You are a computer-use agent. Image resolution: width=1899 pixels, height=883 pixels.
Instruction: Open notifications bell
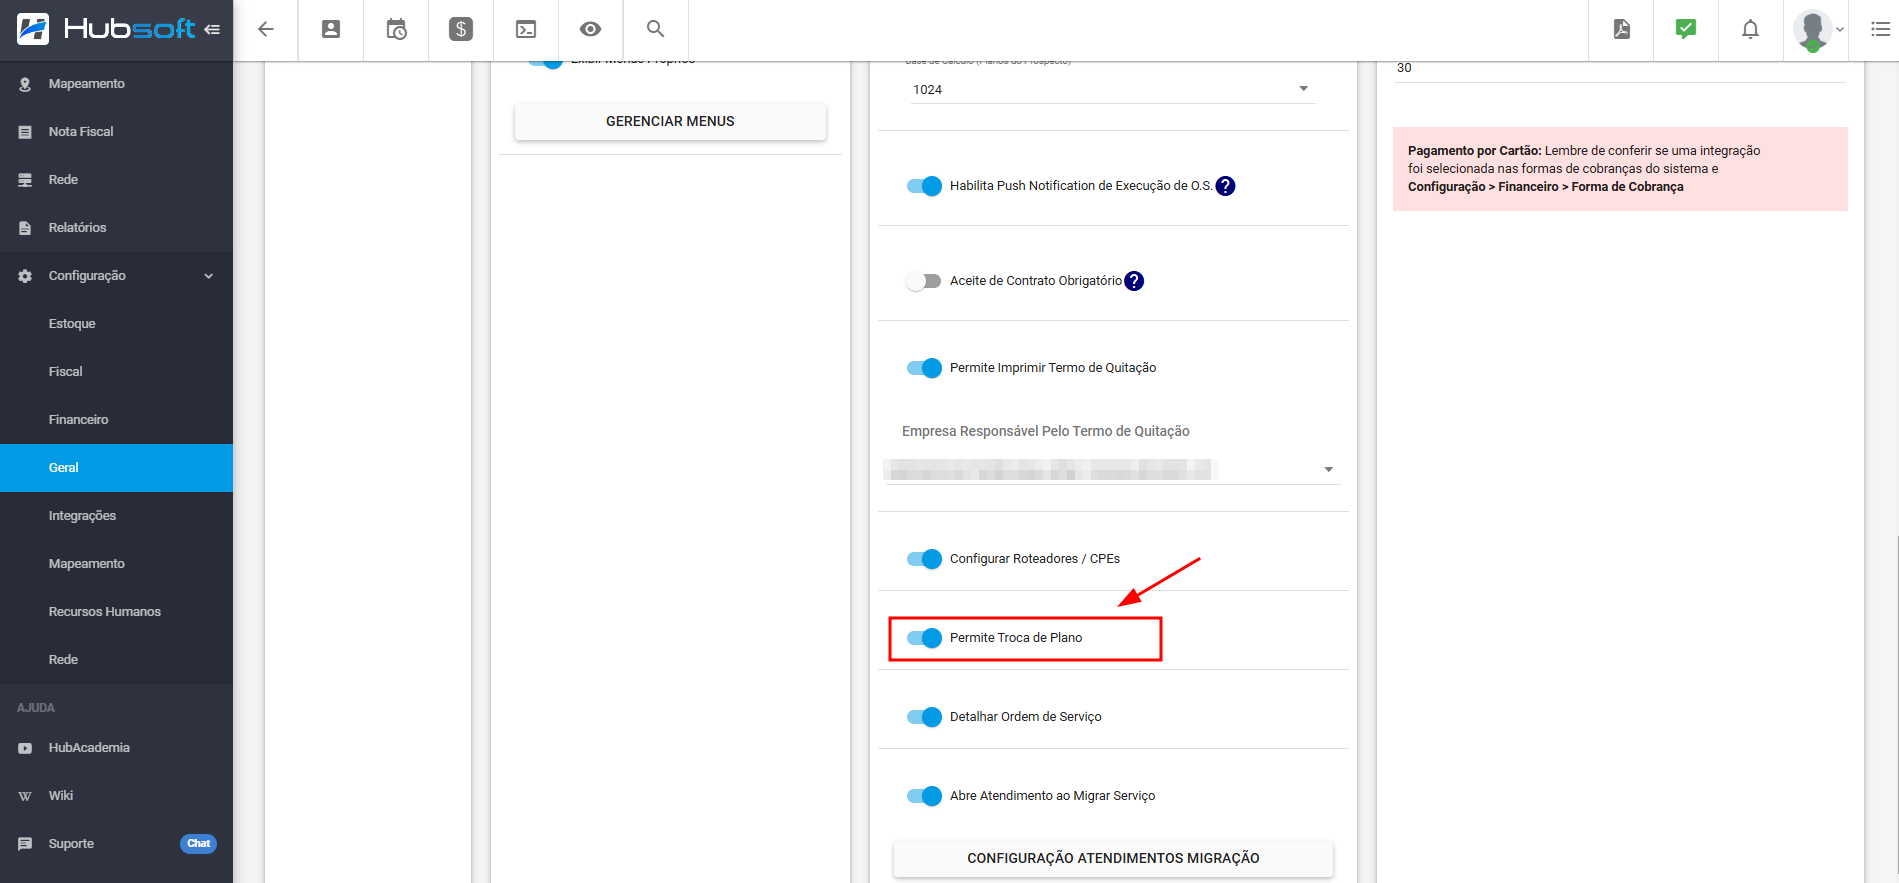coord(1750,30)
